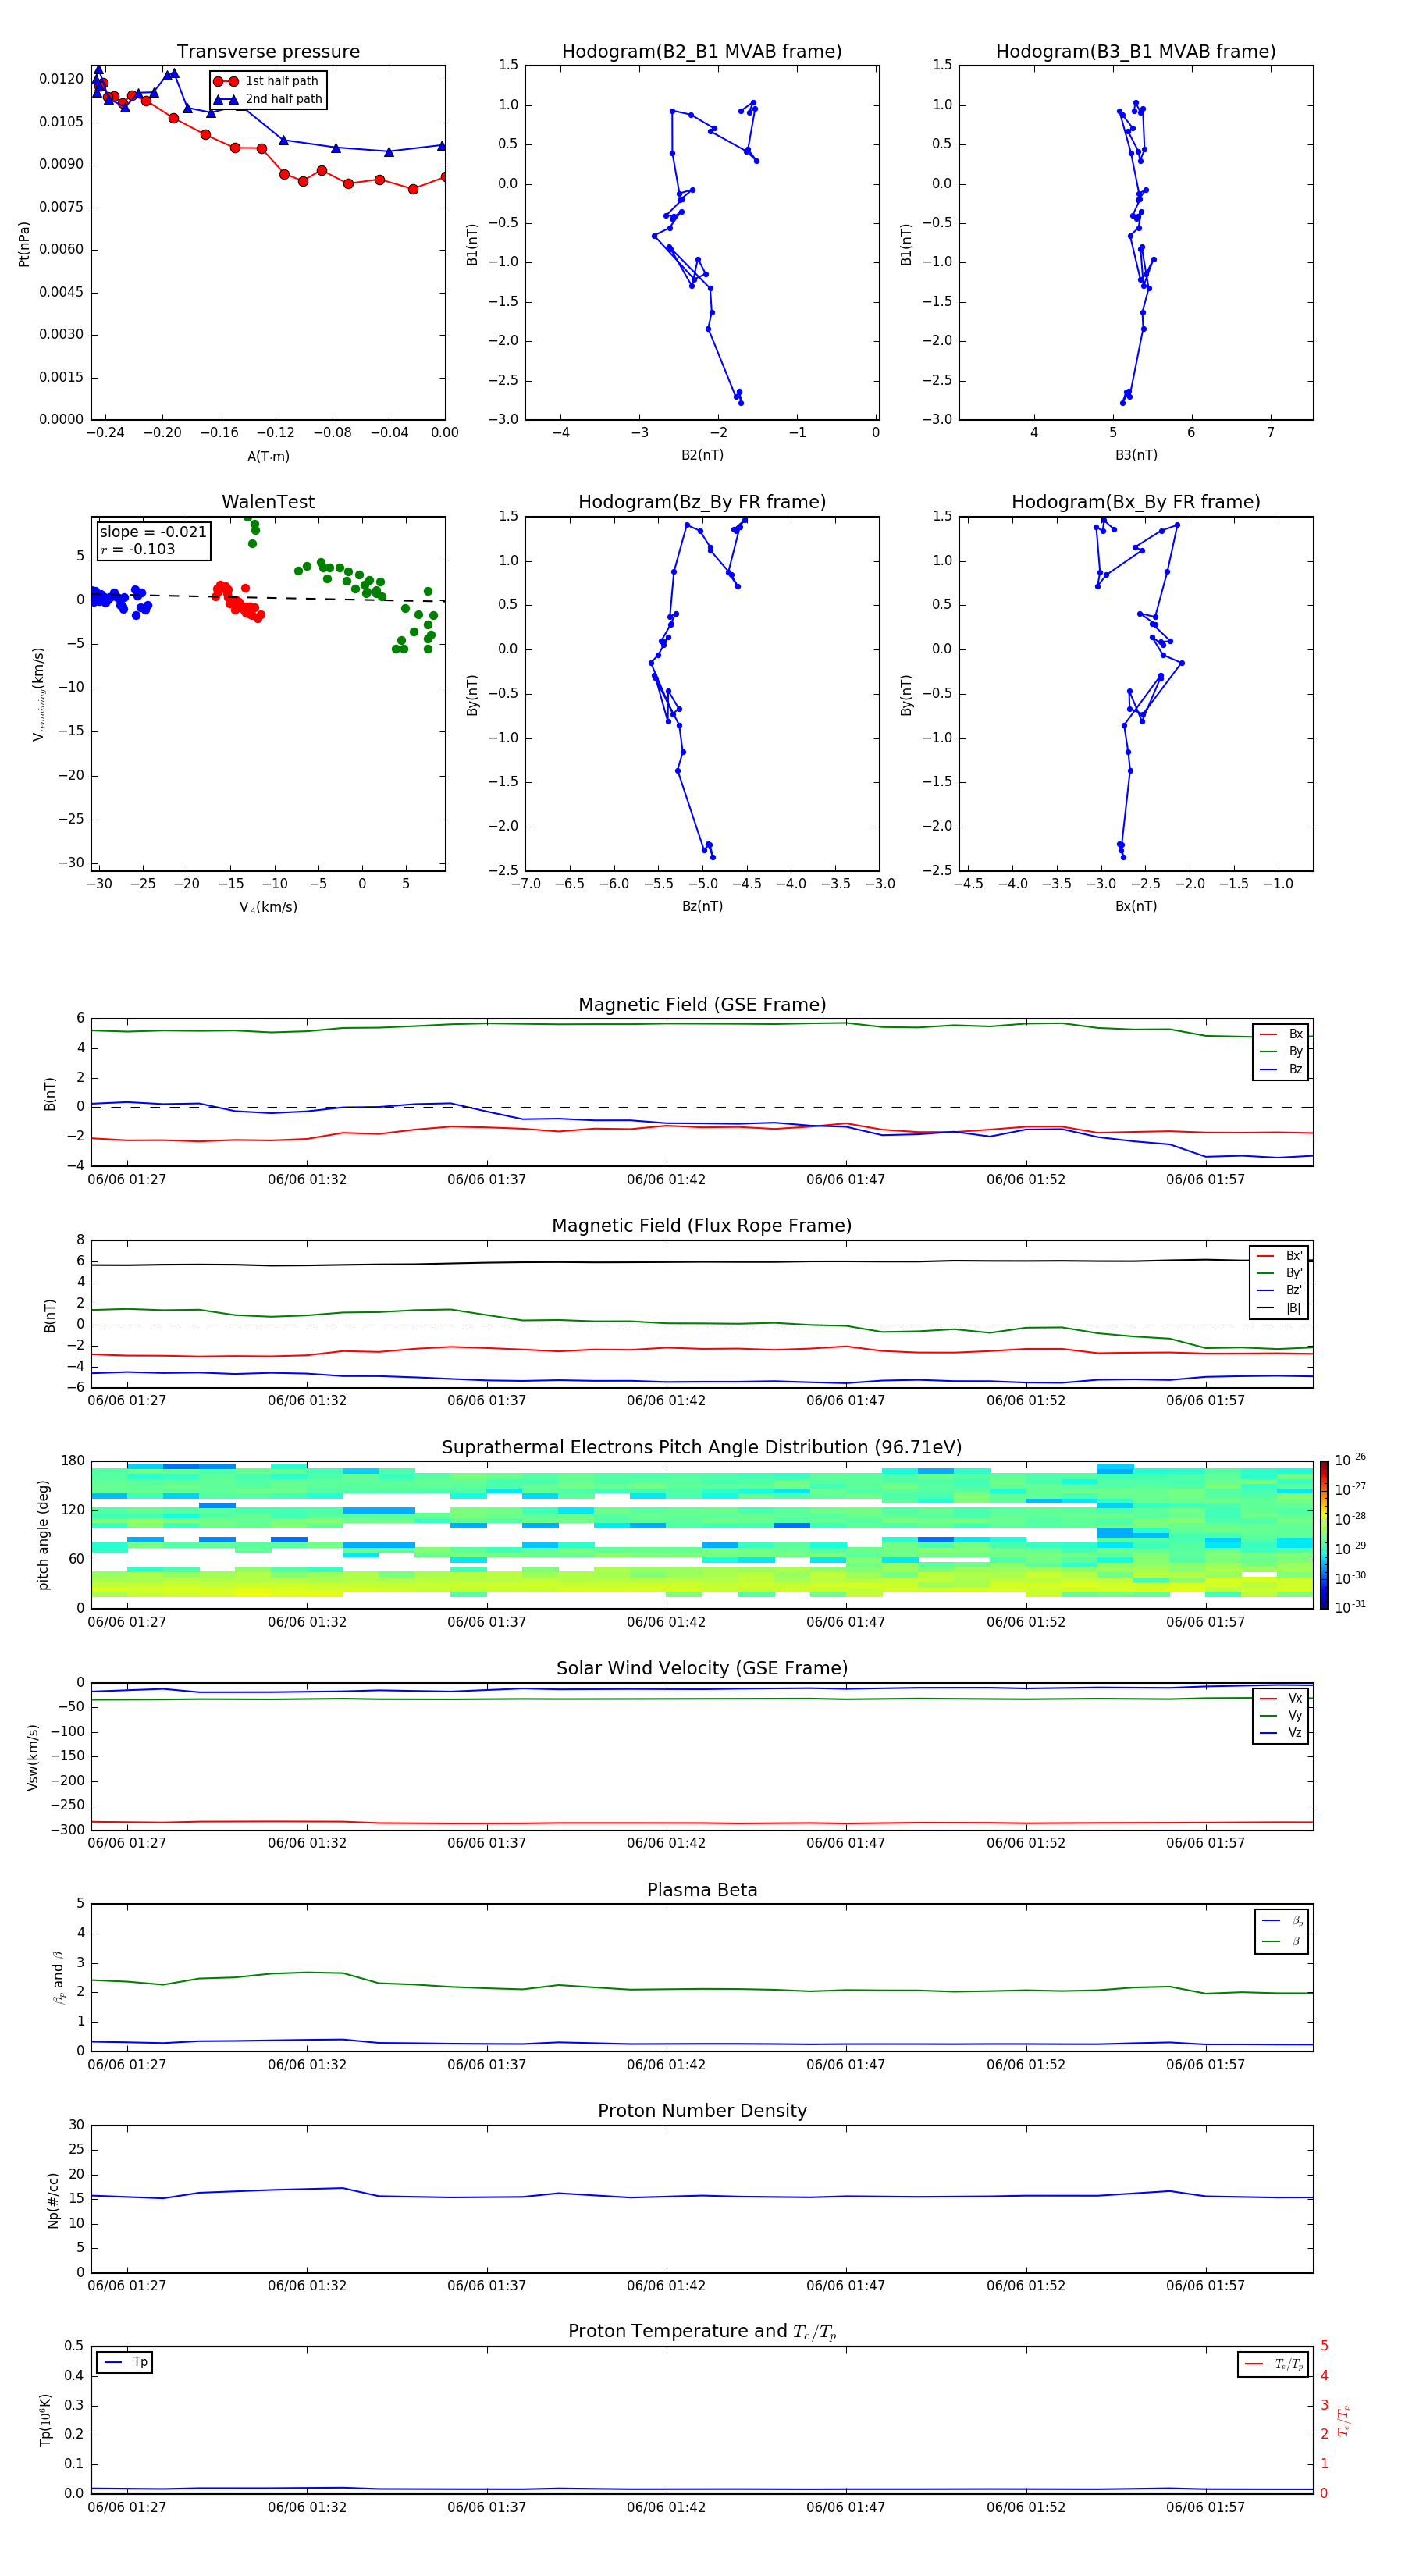Click the "Bz(nT)" x-axis label
The image size is (1405, 2576).
point(702,906)
